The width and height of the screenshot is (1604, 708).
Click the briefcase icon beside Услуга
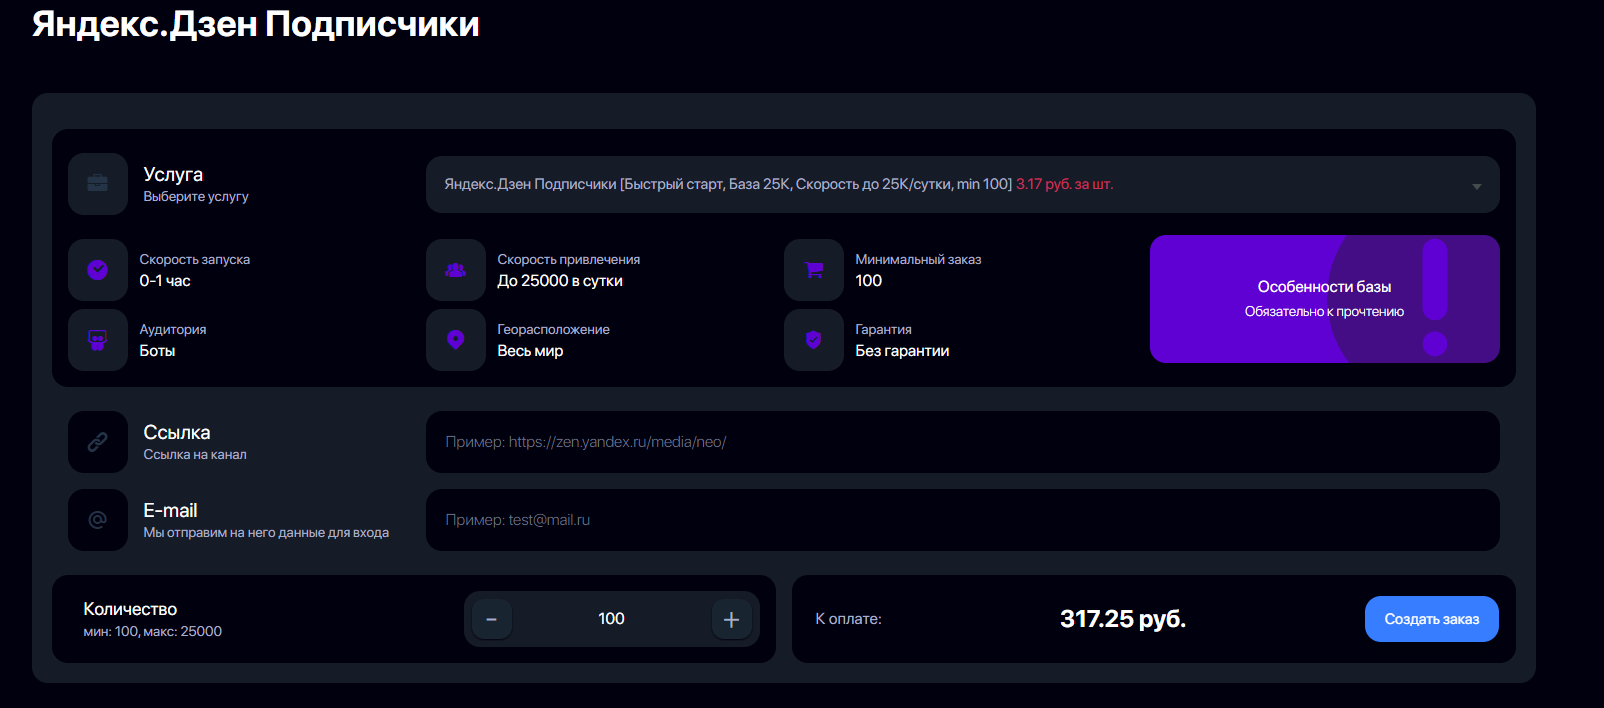coord(98,183)
